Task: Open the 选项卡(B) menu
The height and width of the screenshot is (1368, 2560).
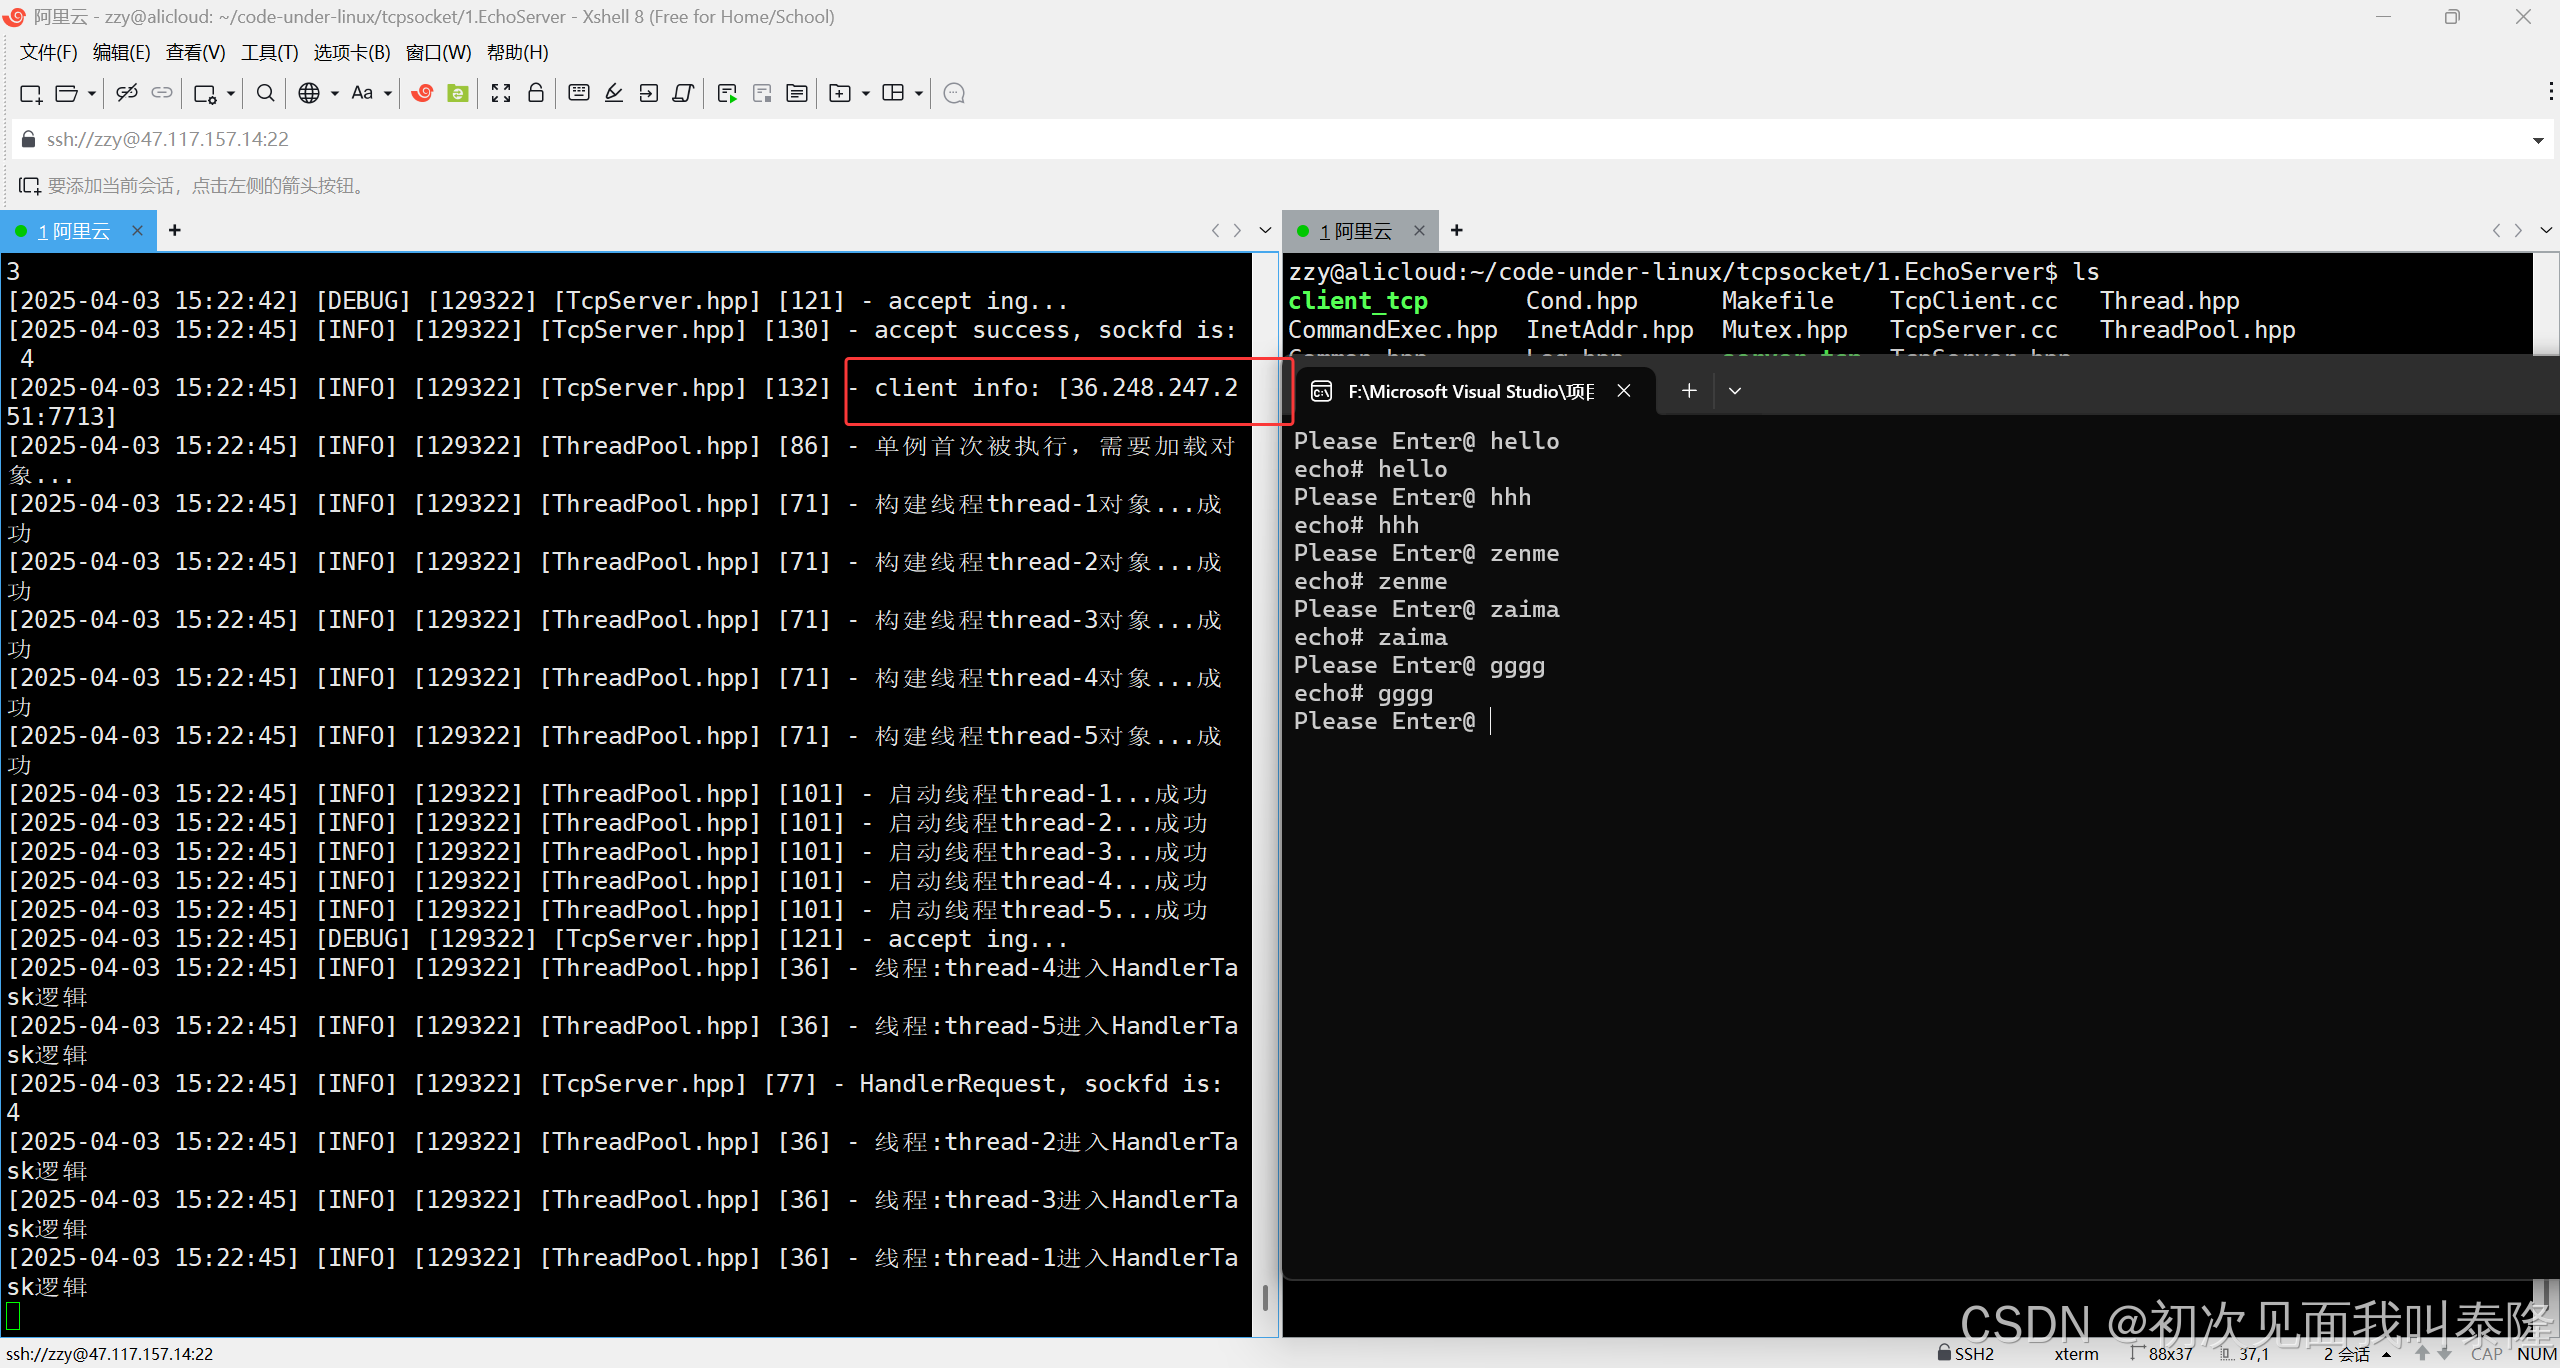Action: coord(352,52)
